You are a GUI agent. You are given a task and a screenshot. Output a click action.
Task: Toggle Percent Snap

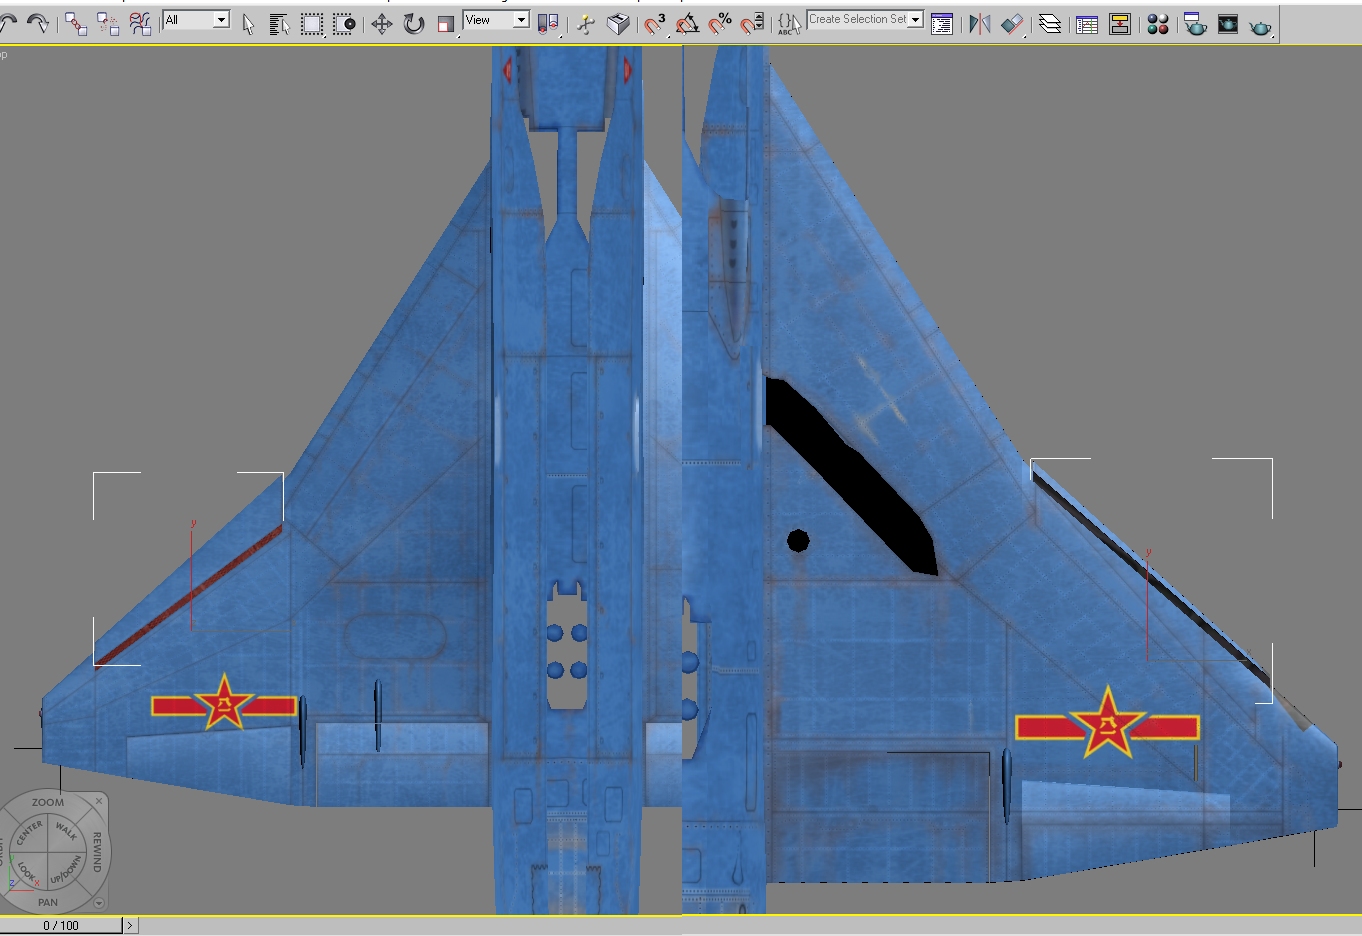(x=720, y=24)
